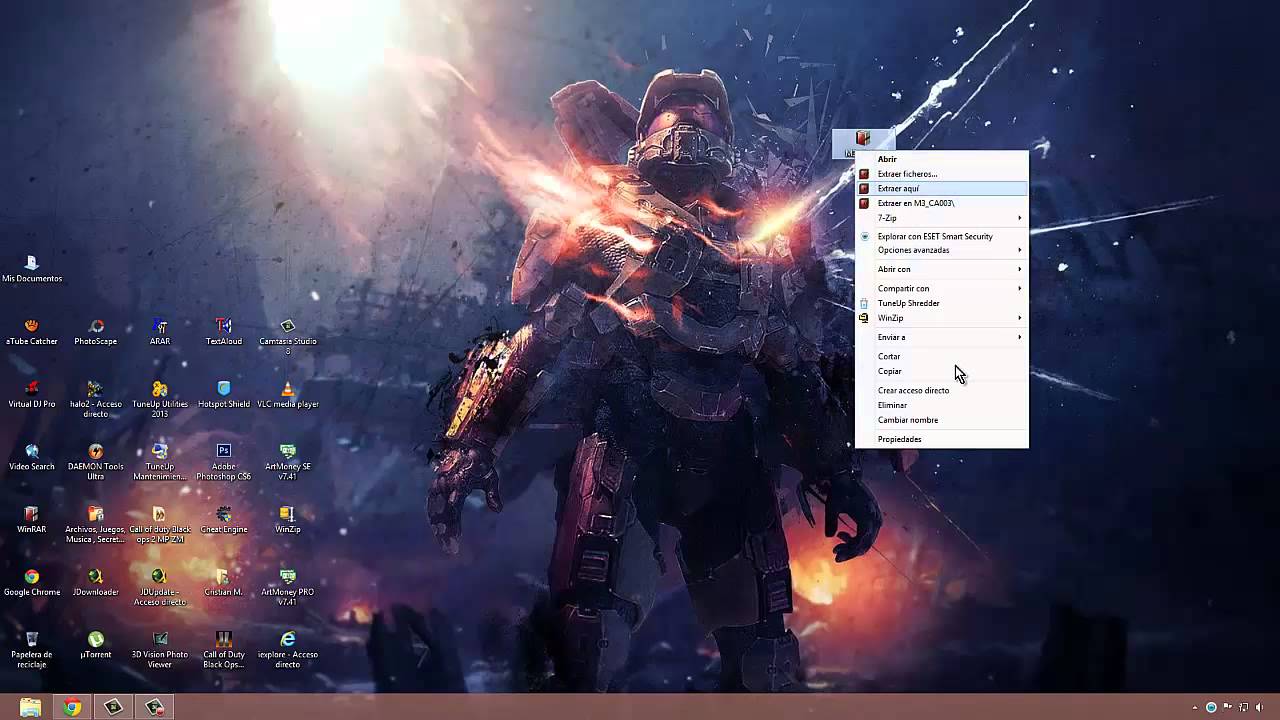Open Google Chrome from the taskbar
The width and height of the screenshot is (1280, 720).
pyautogui.click(x=72, y=707)
